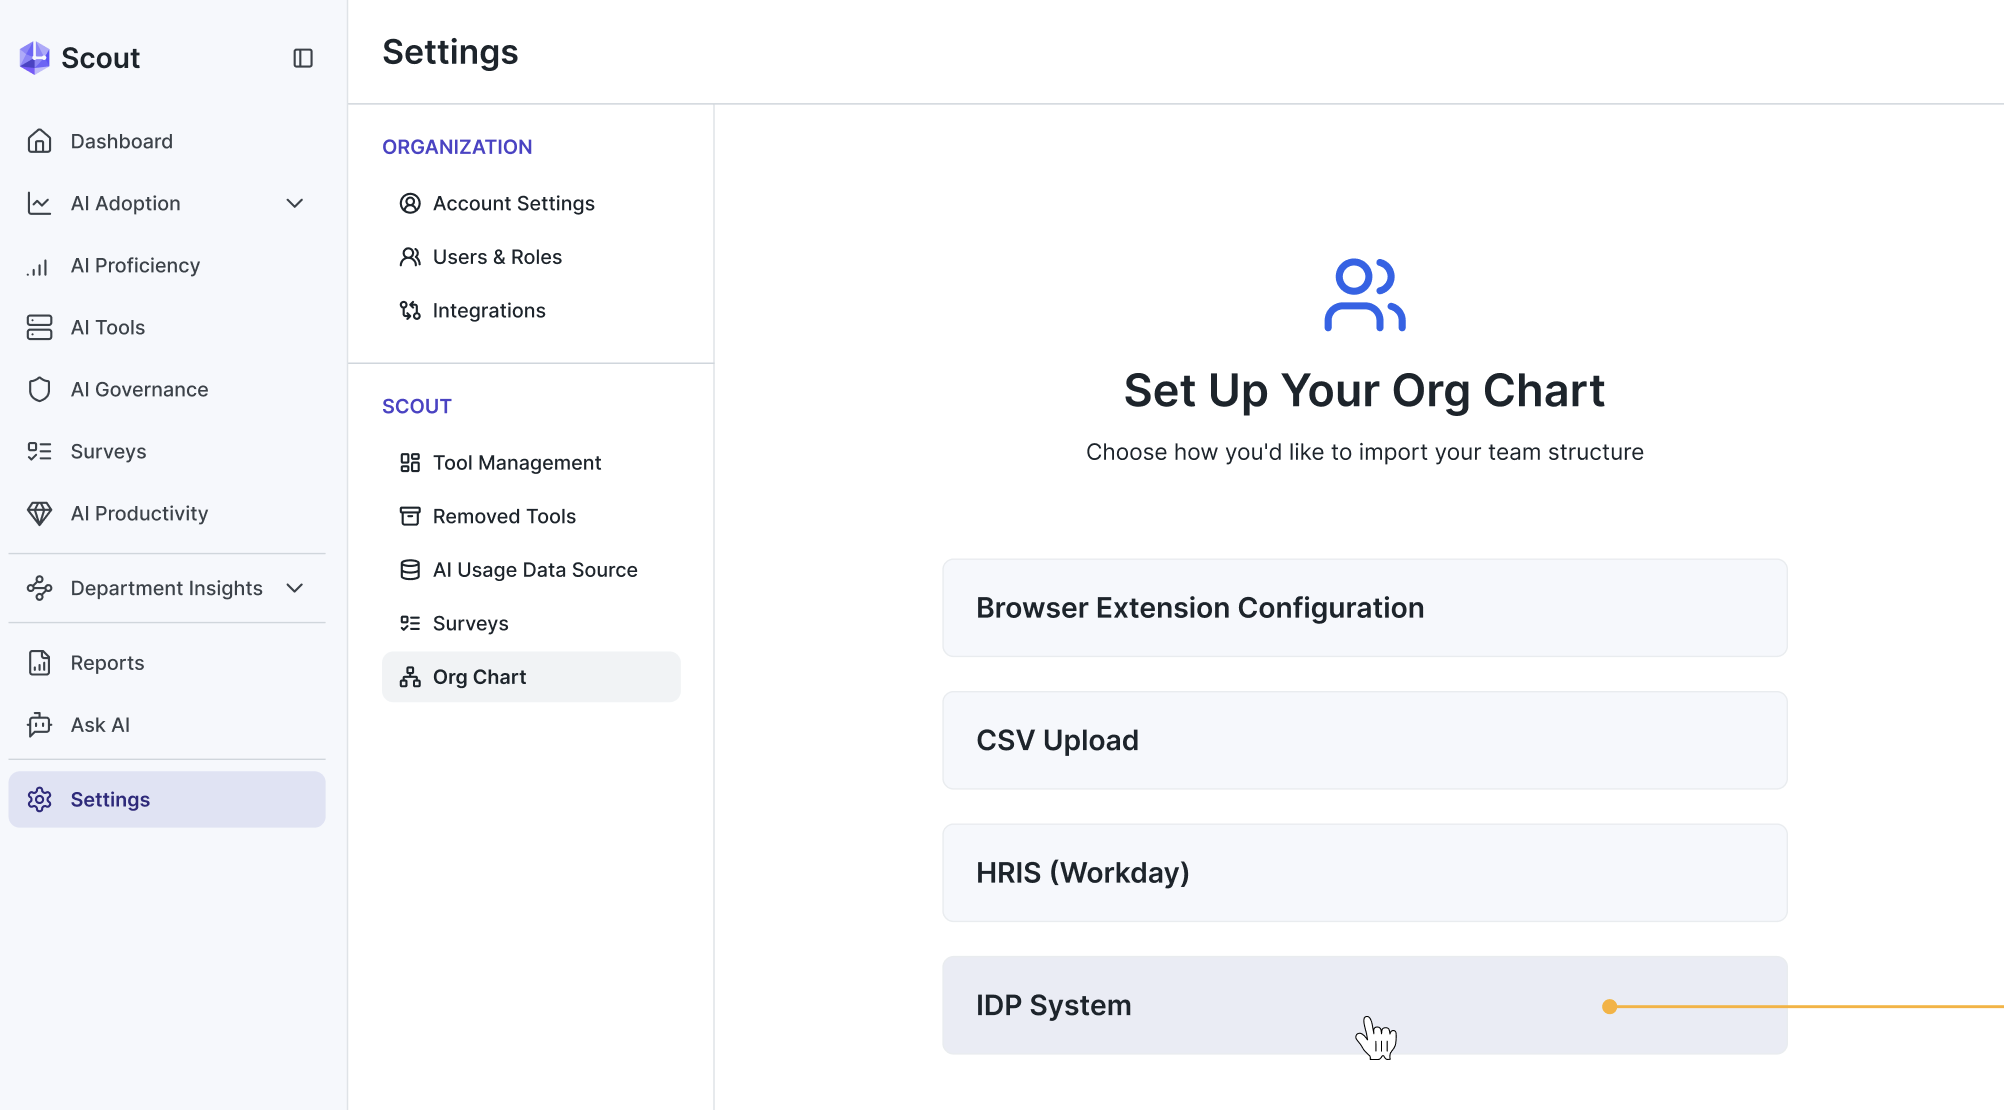Go to Users & Roles

coord(497,257)
